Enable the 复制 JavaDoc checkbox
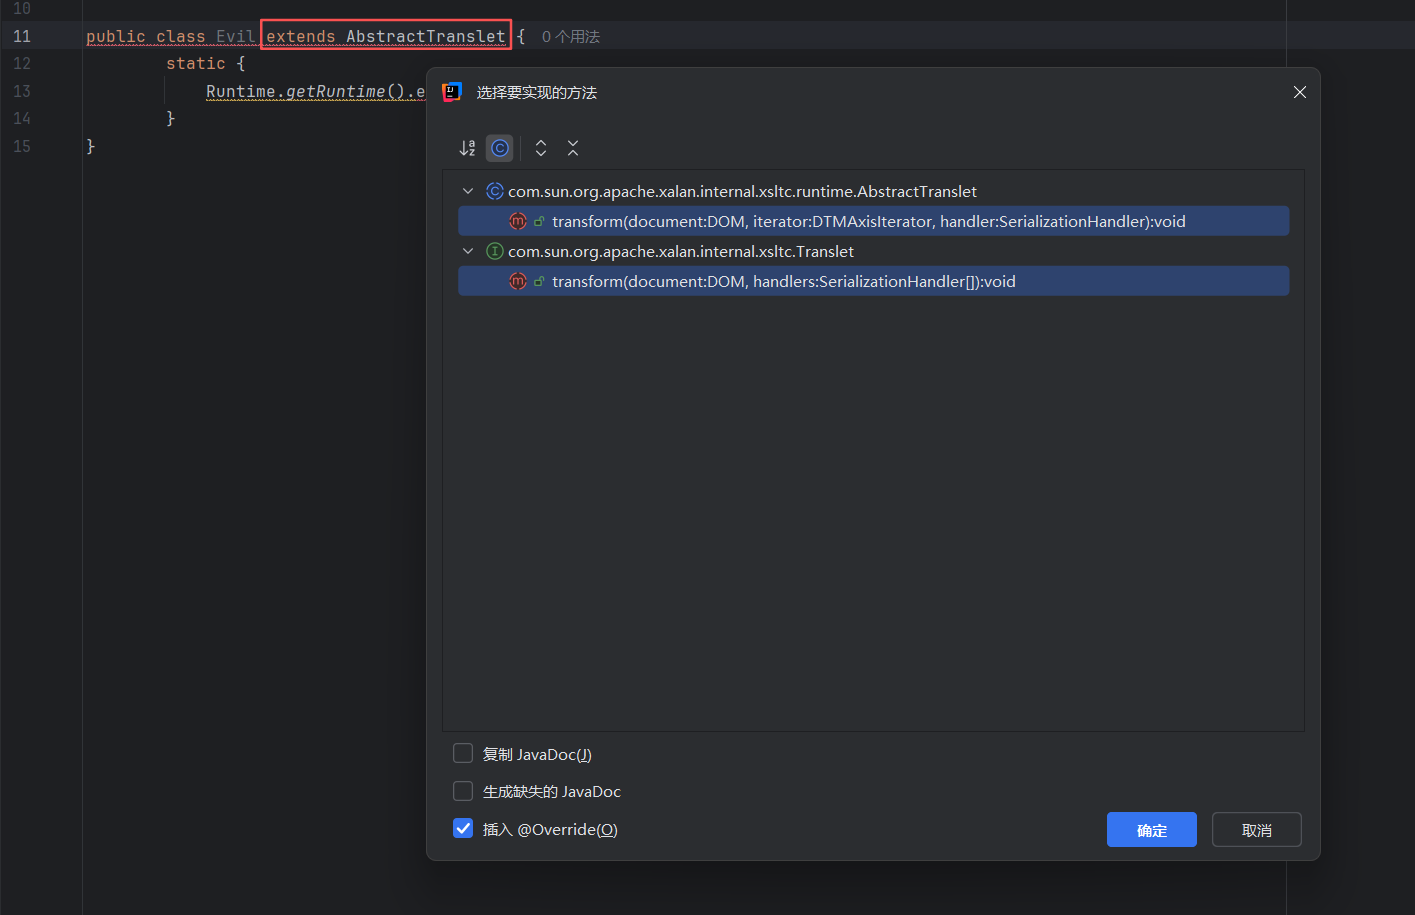Viewport: 1415px width, 915px height. (463, 753)
